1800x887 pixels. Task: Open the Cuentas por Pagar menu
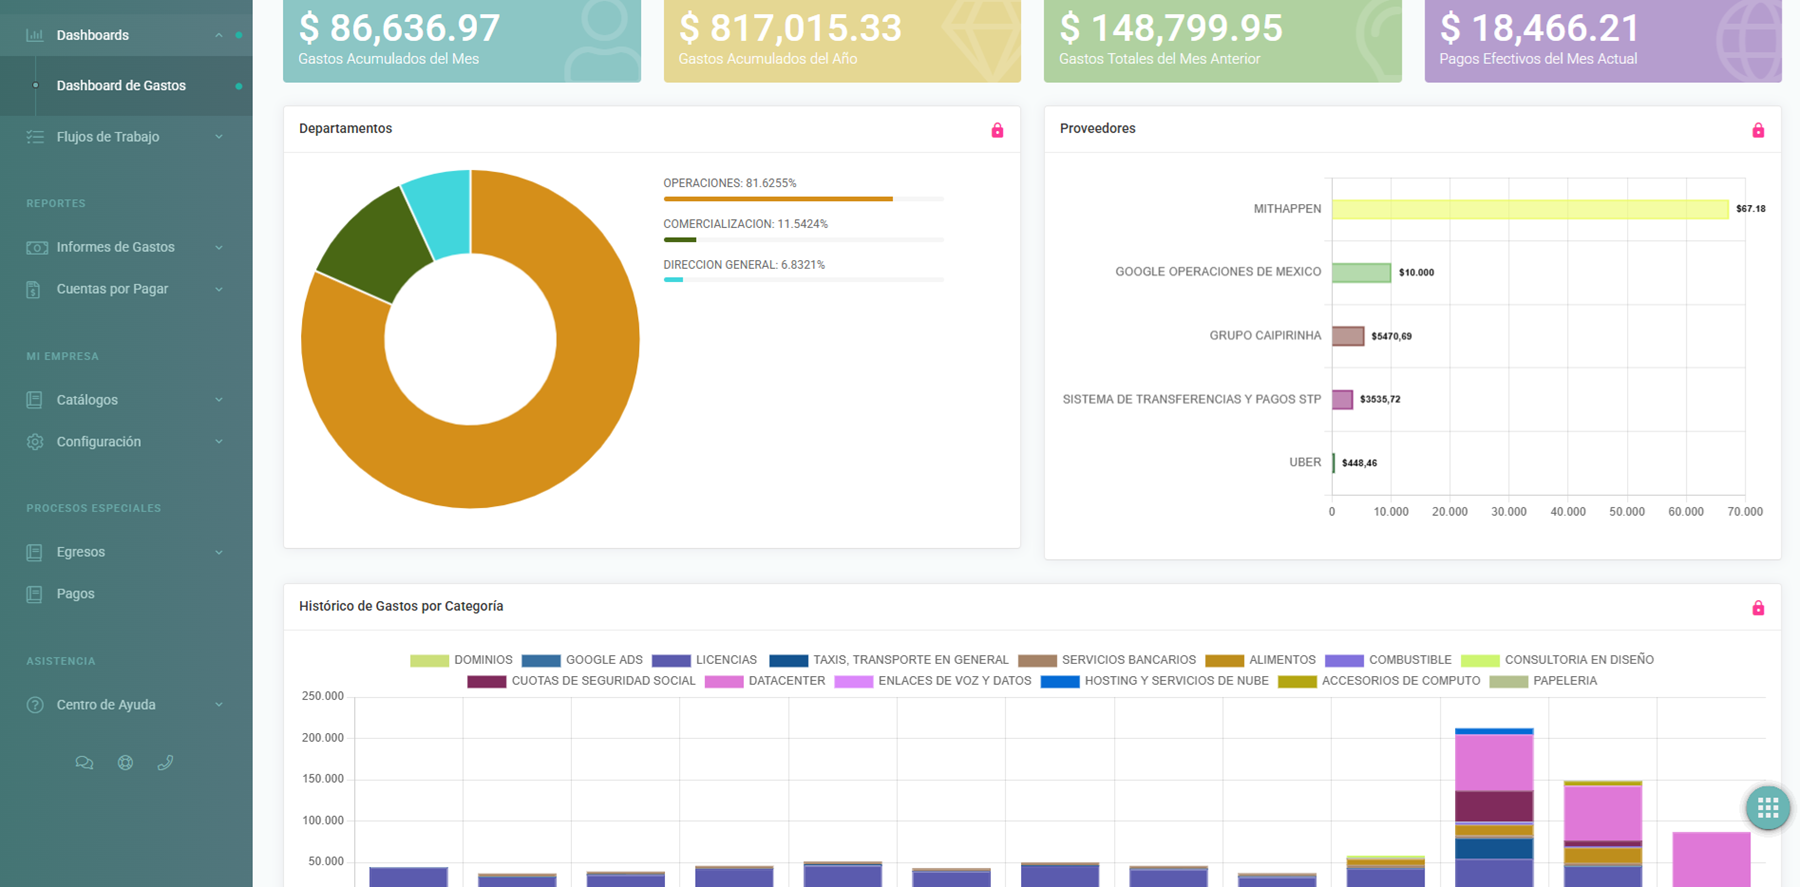coord(112,289)
